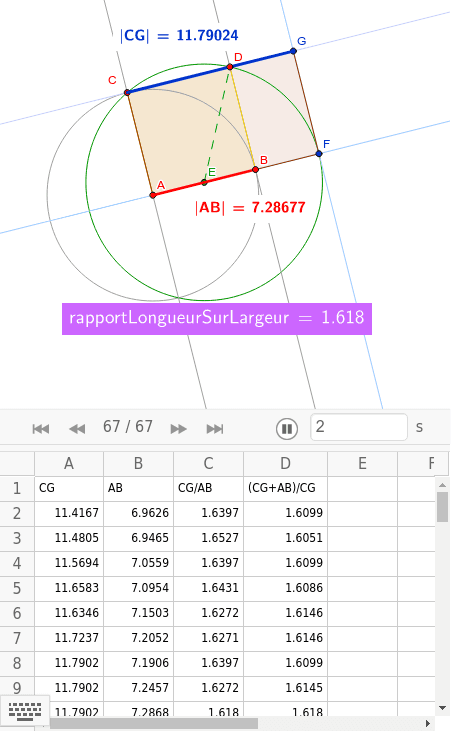Screen dimensions: 452x733
Task: Select row 2 header
Action: [x=17, y=513]
